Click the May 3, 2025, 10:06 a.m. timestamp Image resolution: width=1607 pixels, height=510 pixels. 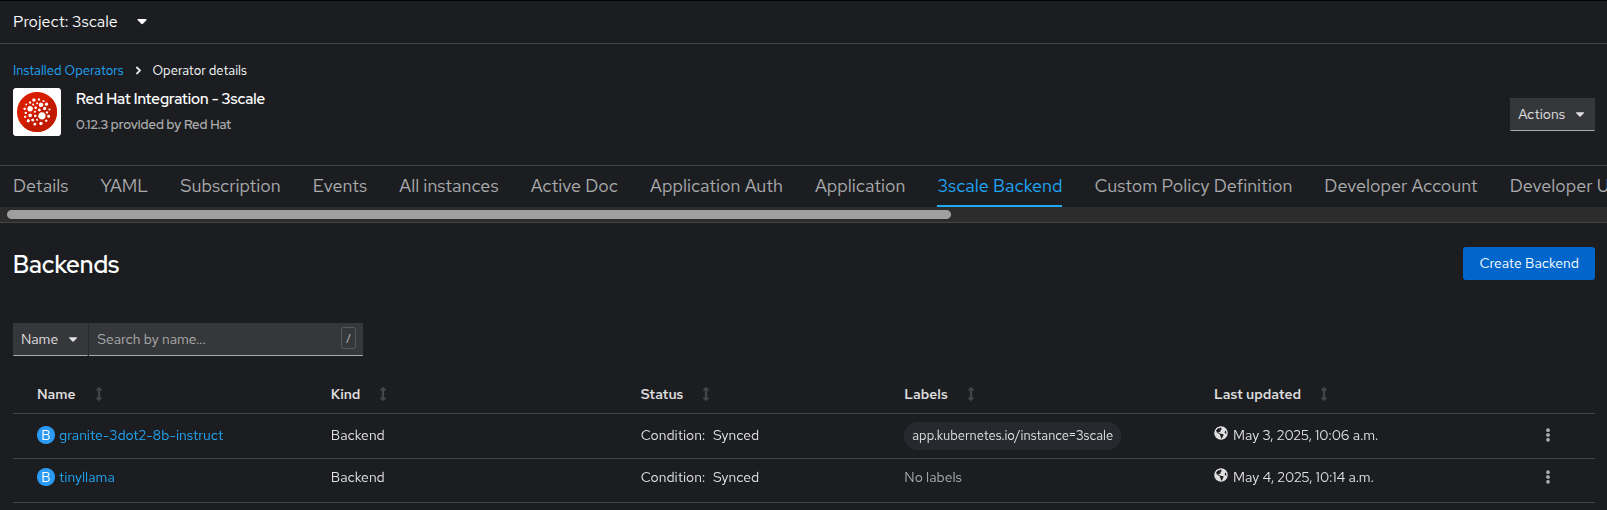[x=1305, y=435]
